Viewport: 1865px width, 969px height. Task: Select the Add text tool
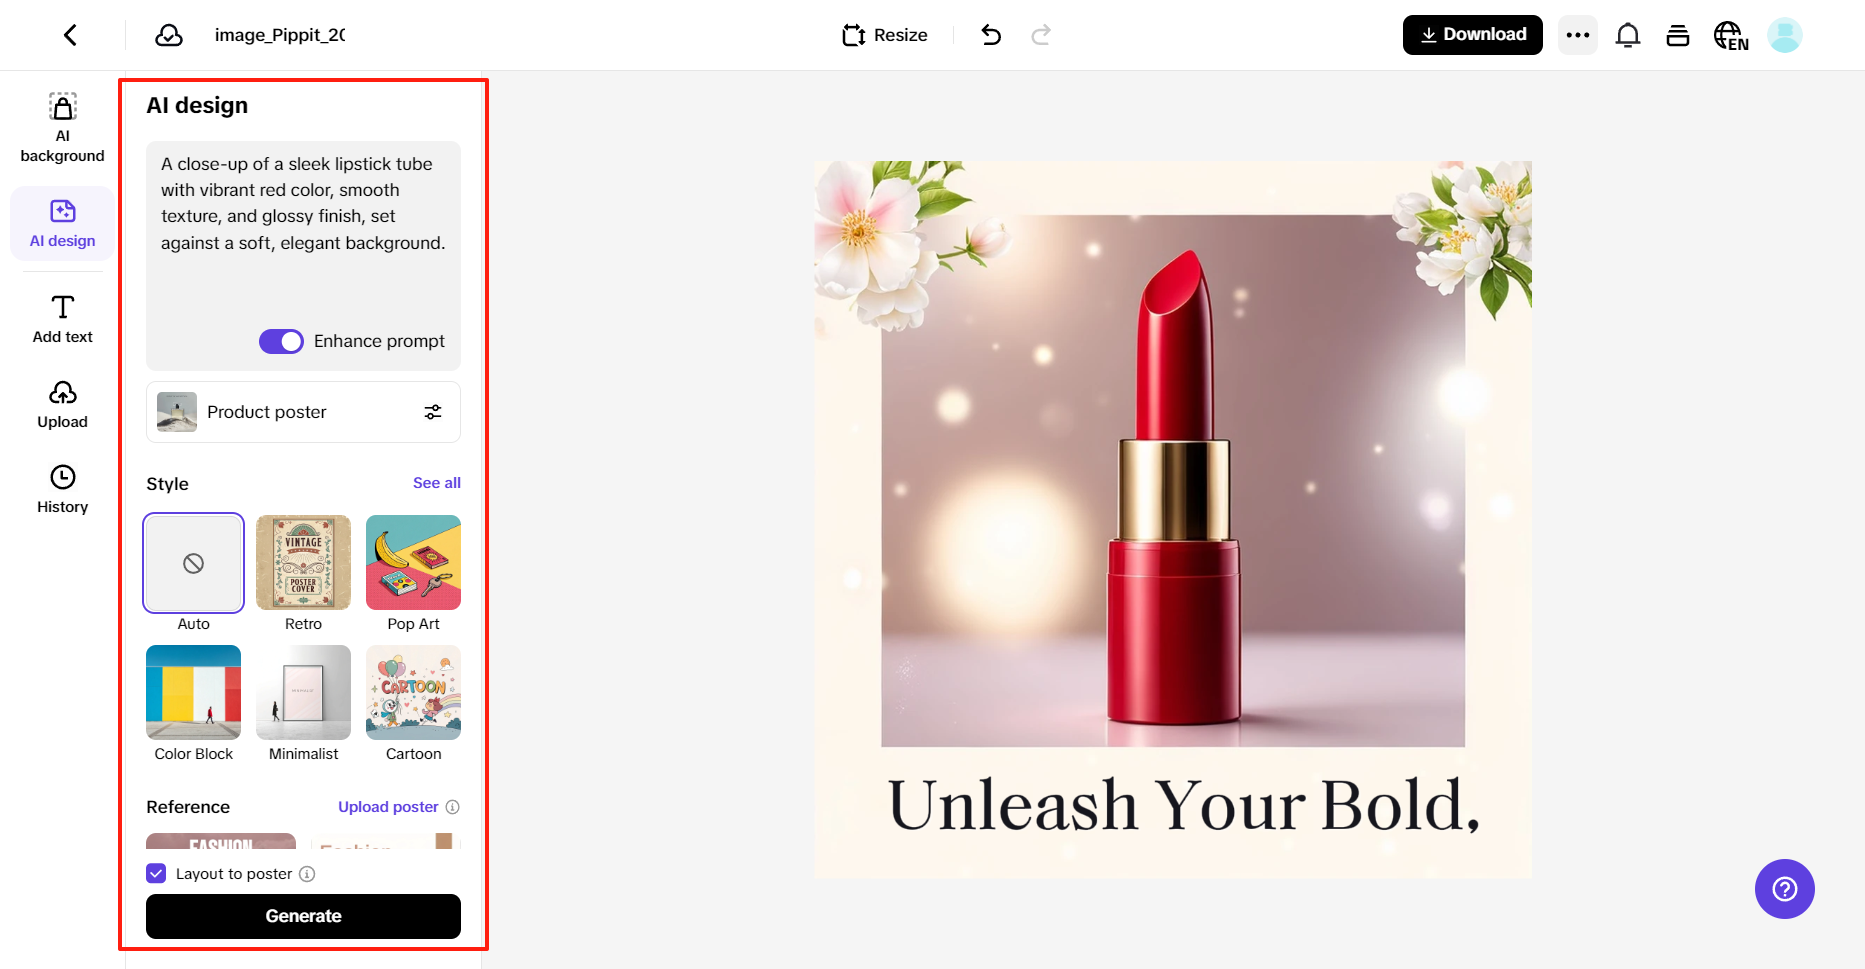(x=62, y=318)
